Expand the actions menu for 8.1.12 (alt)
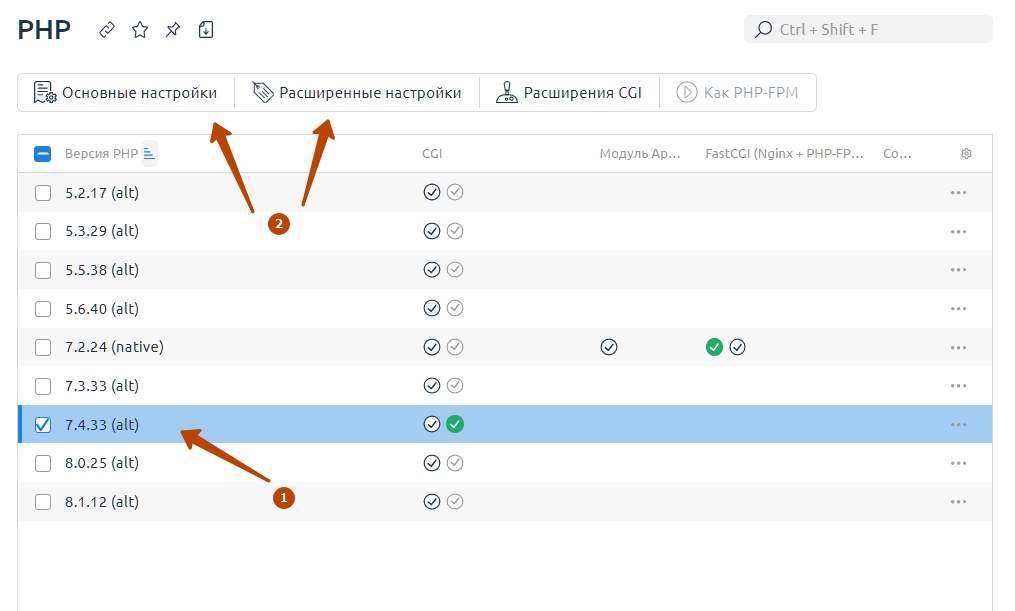Screen dimensions: 1015x611 coord(958,502)
